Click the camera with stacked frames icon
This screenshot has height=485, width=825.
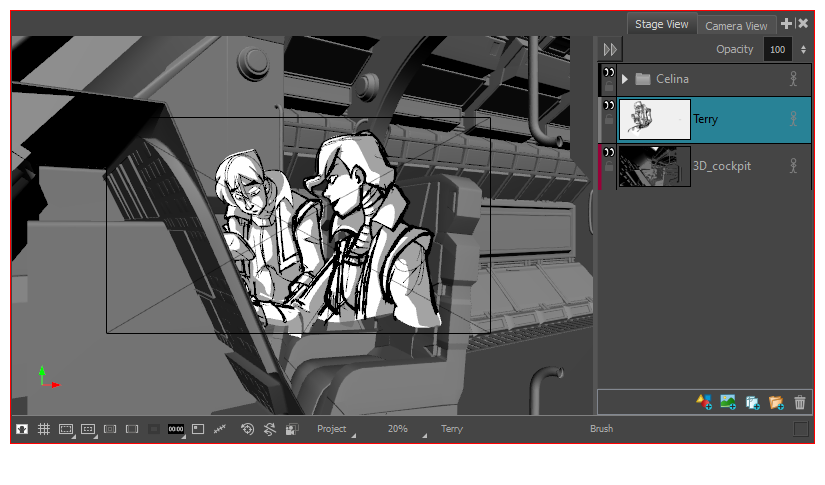pyautogui.click(x=292, y=429)
